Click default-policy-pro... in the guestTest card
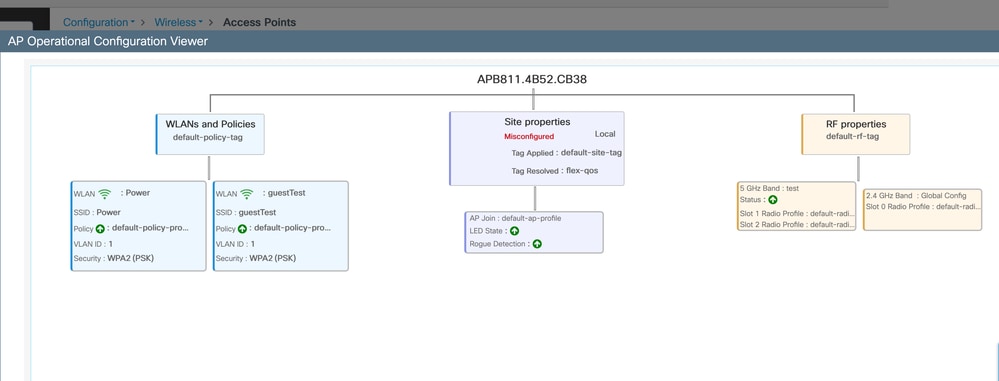 pyautogui.click(x=292, y=228)
